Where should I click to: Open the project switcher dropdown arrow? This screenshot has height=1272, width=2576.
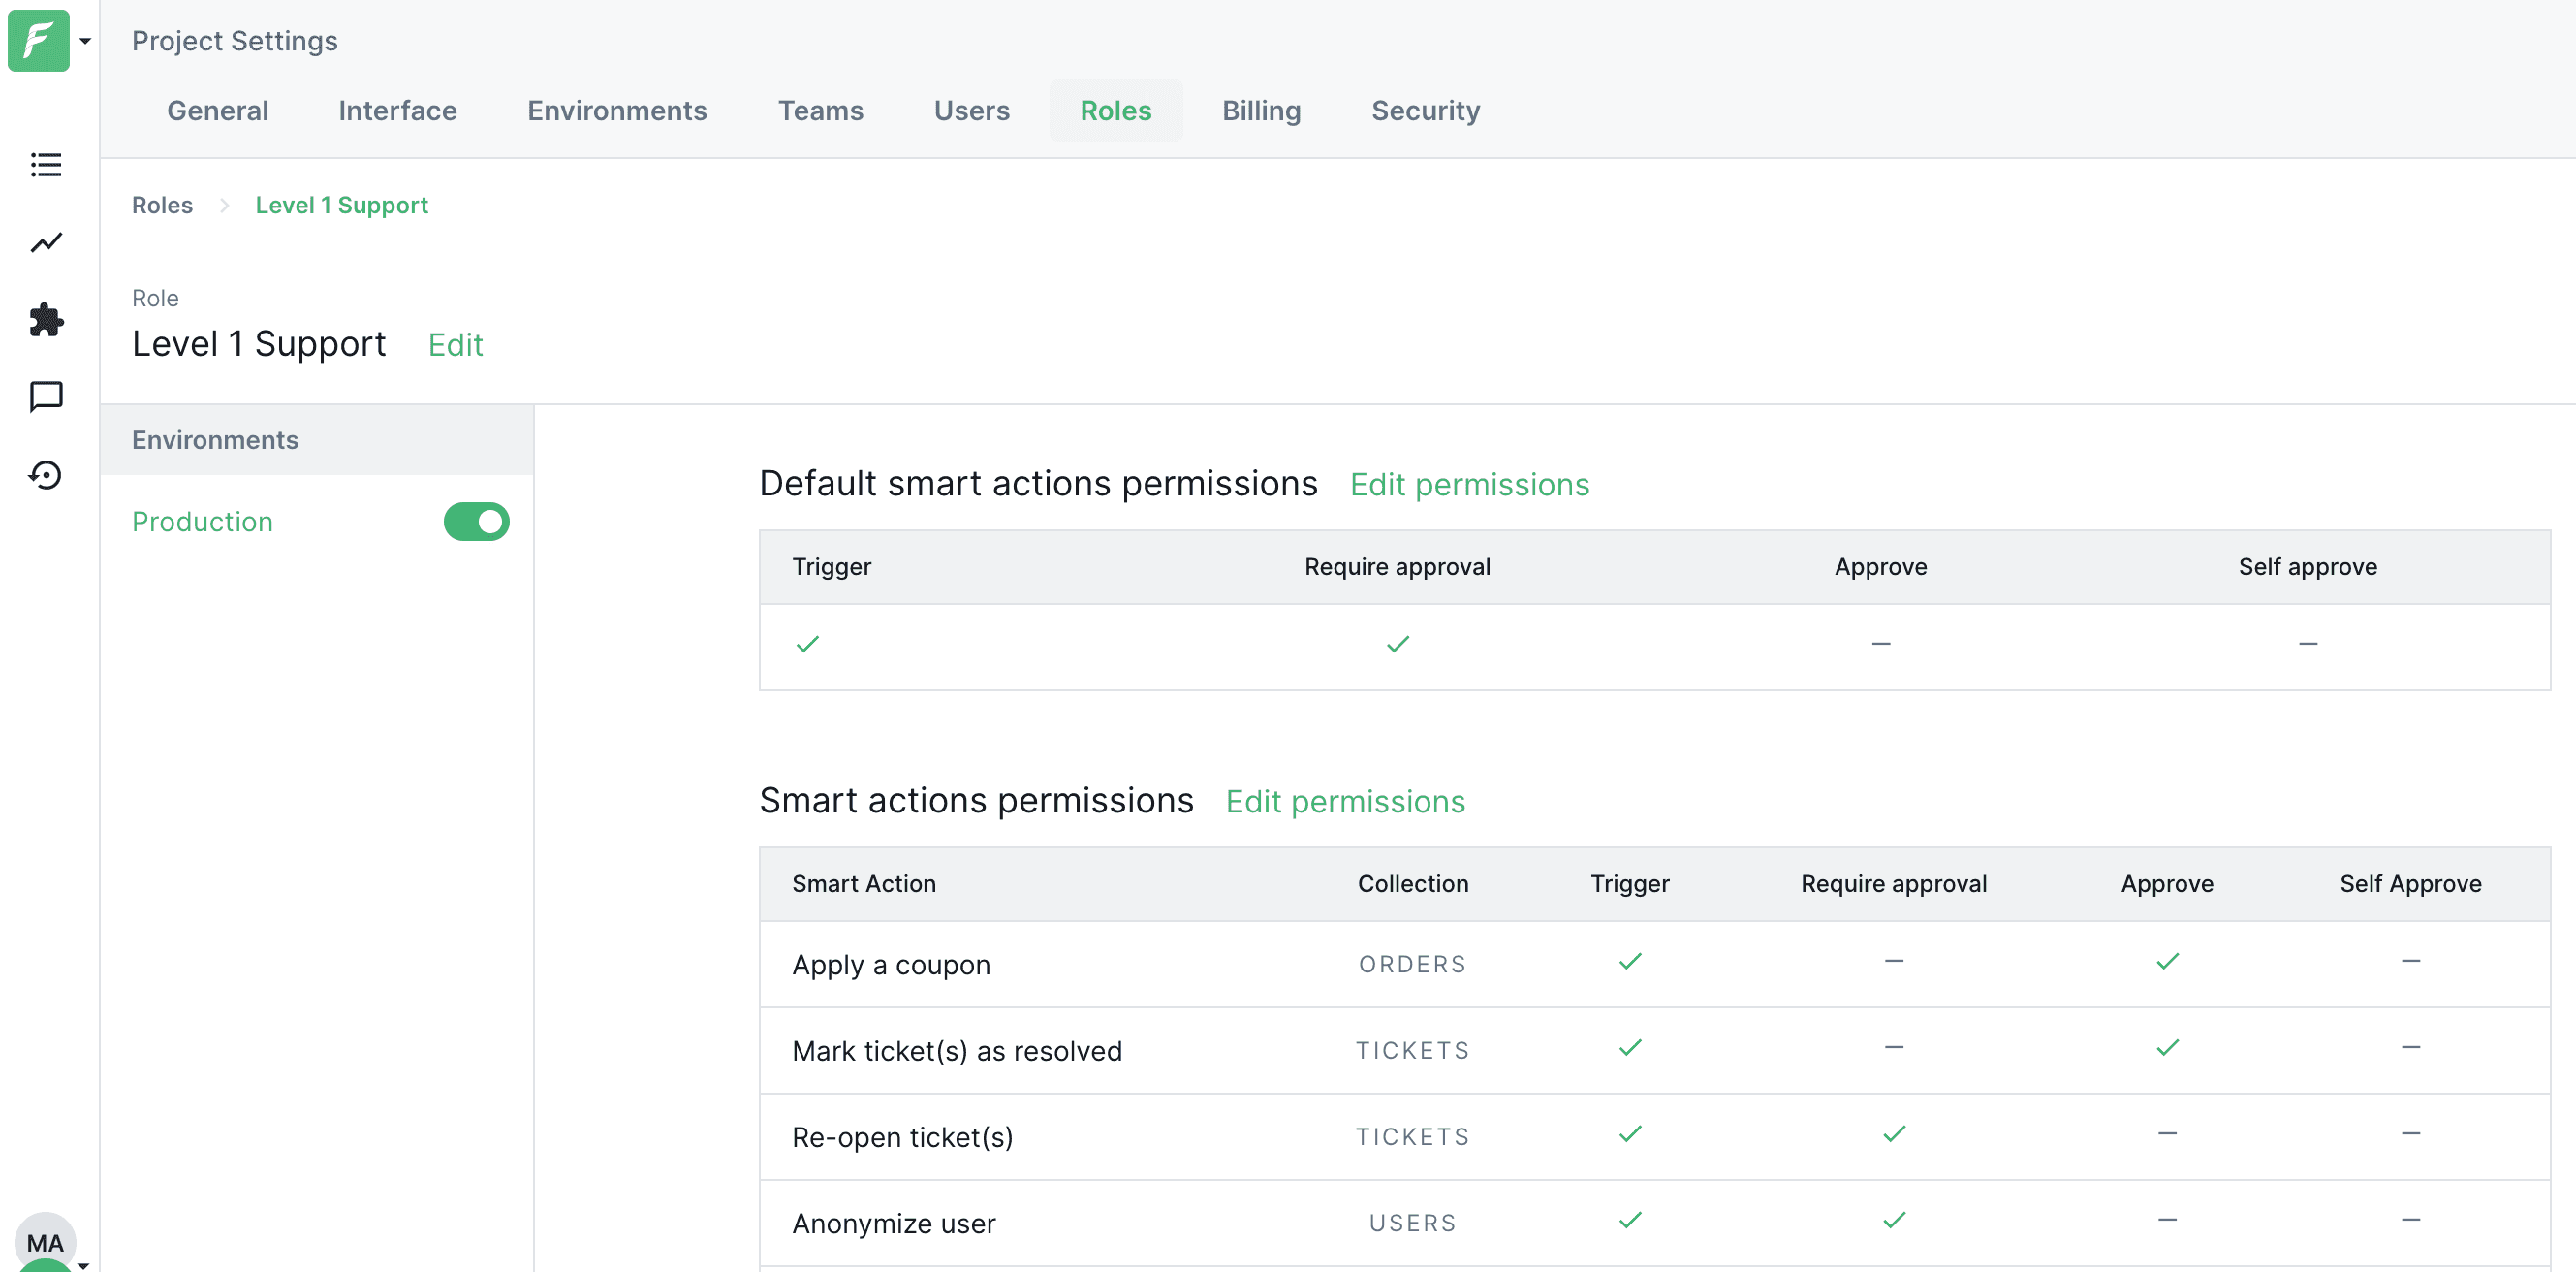click(x=85, y=41)
